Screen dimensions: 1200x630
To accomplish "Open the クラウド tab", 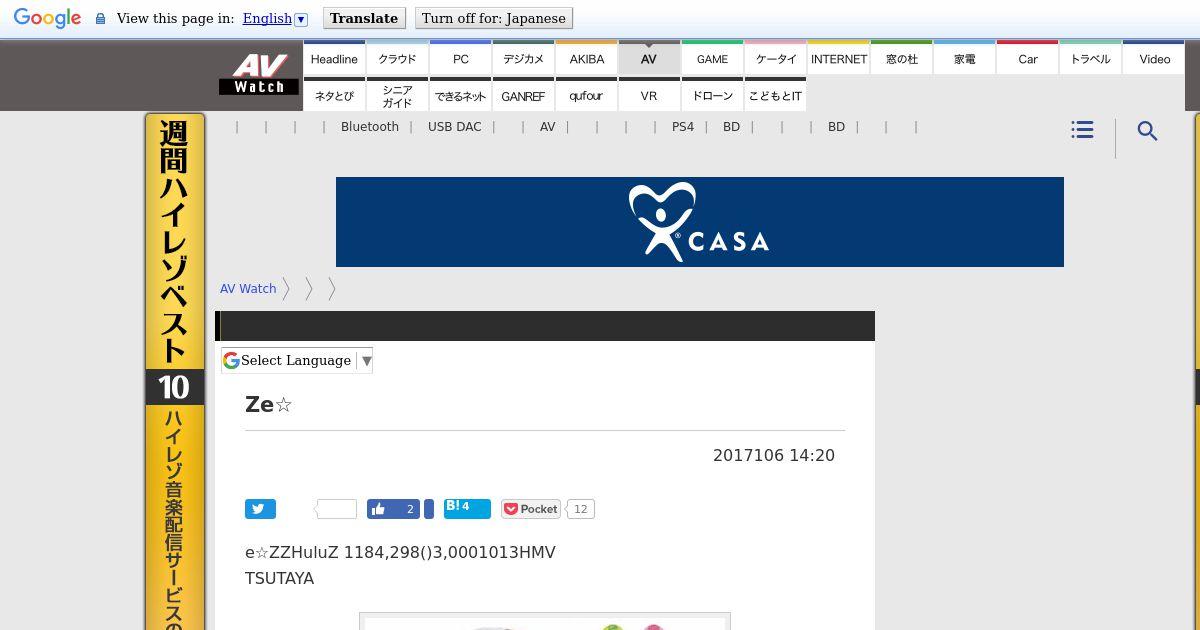I will tap(397, 58).
